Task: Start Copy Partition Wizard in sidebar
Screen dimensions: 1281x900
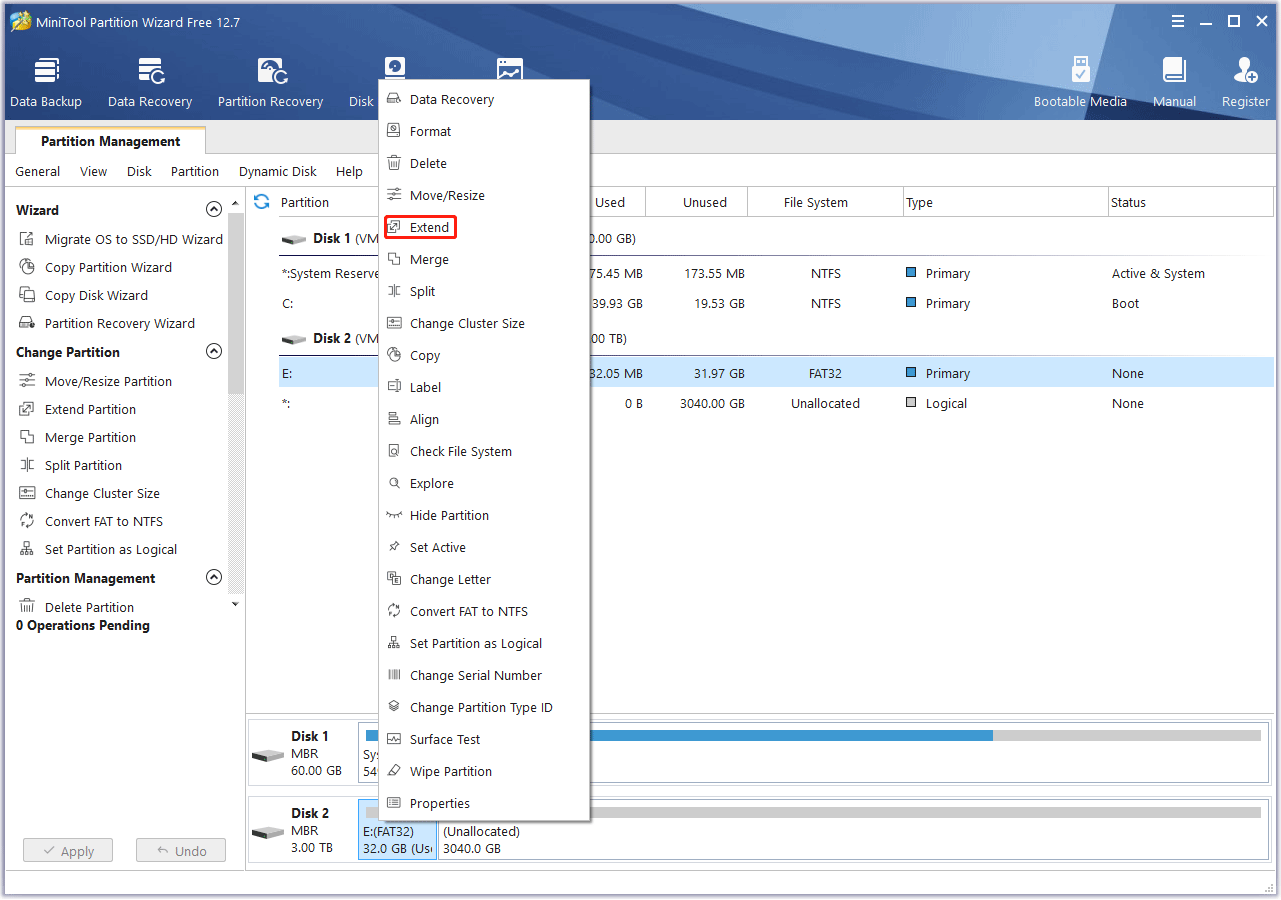Action: click(x=95, y=267)
